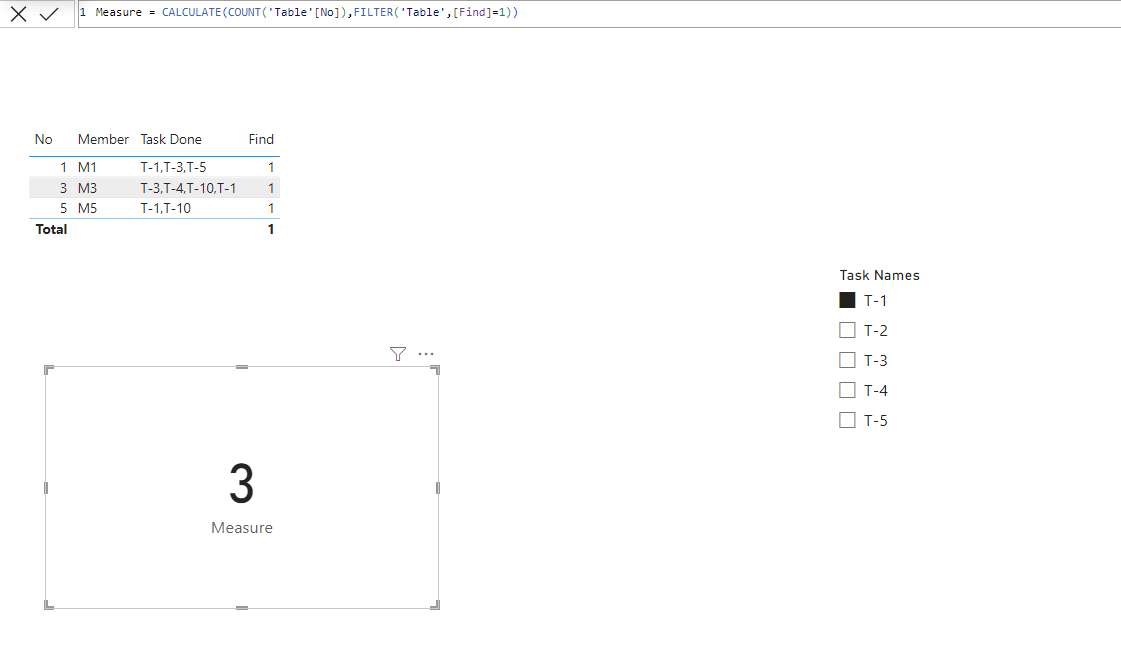The width and height of the screenshot is (1121, 656).
Task: Select the M1 member cell
Action: pos(87,167)
